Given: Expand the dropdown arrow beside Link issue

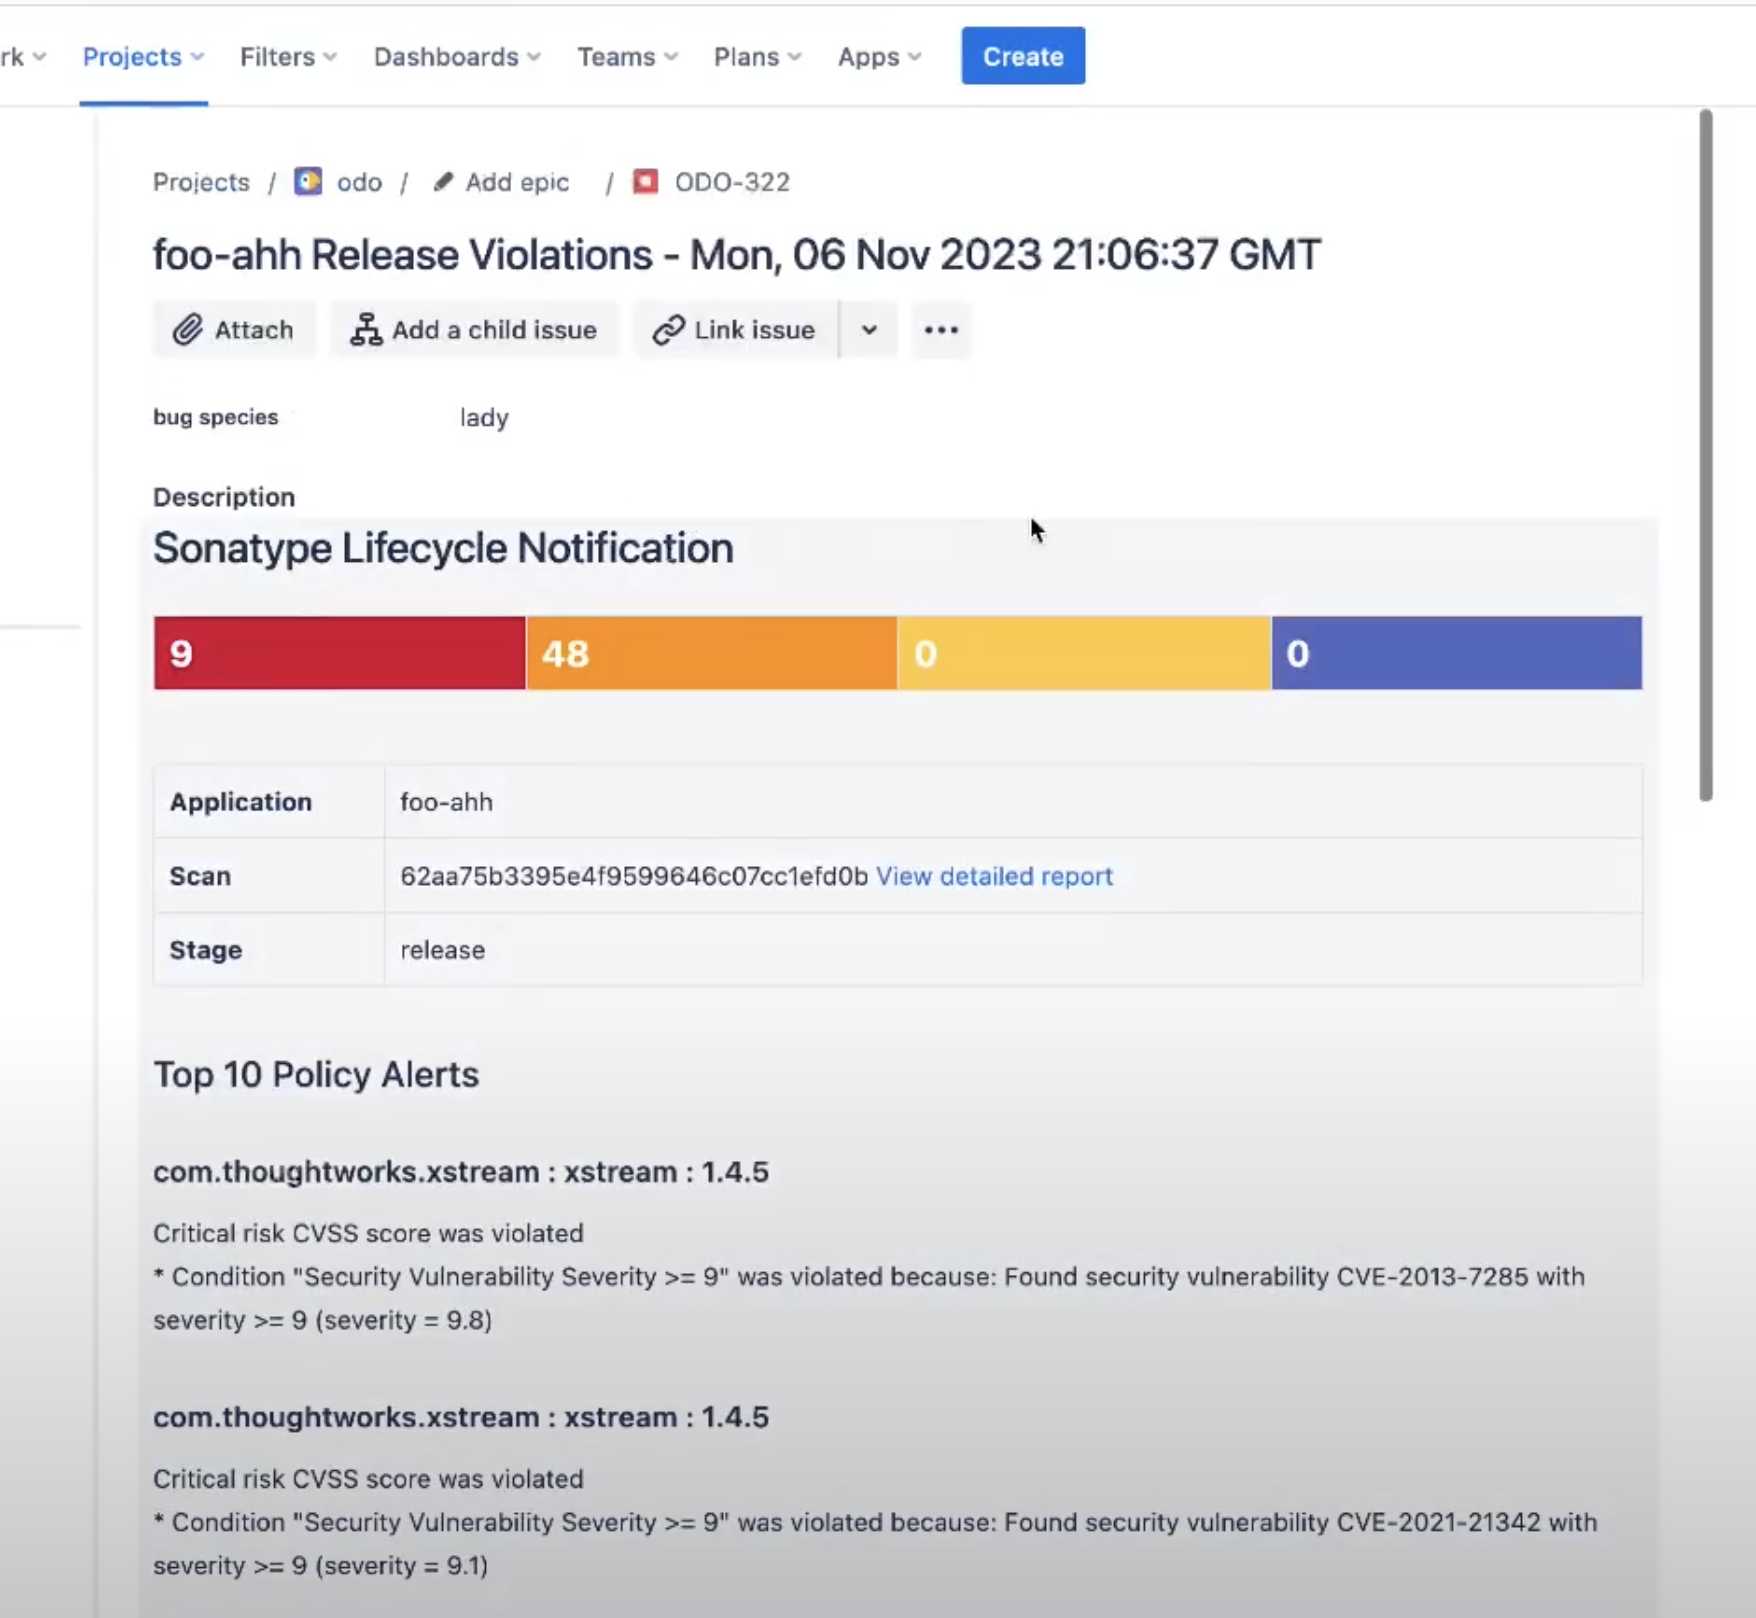Looking at the screenshot, I should tap(869, 330).
